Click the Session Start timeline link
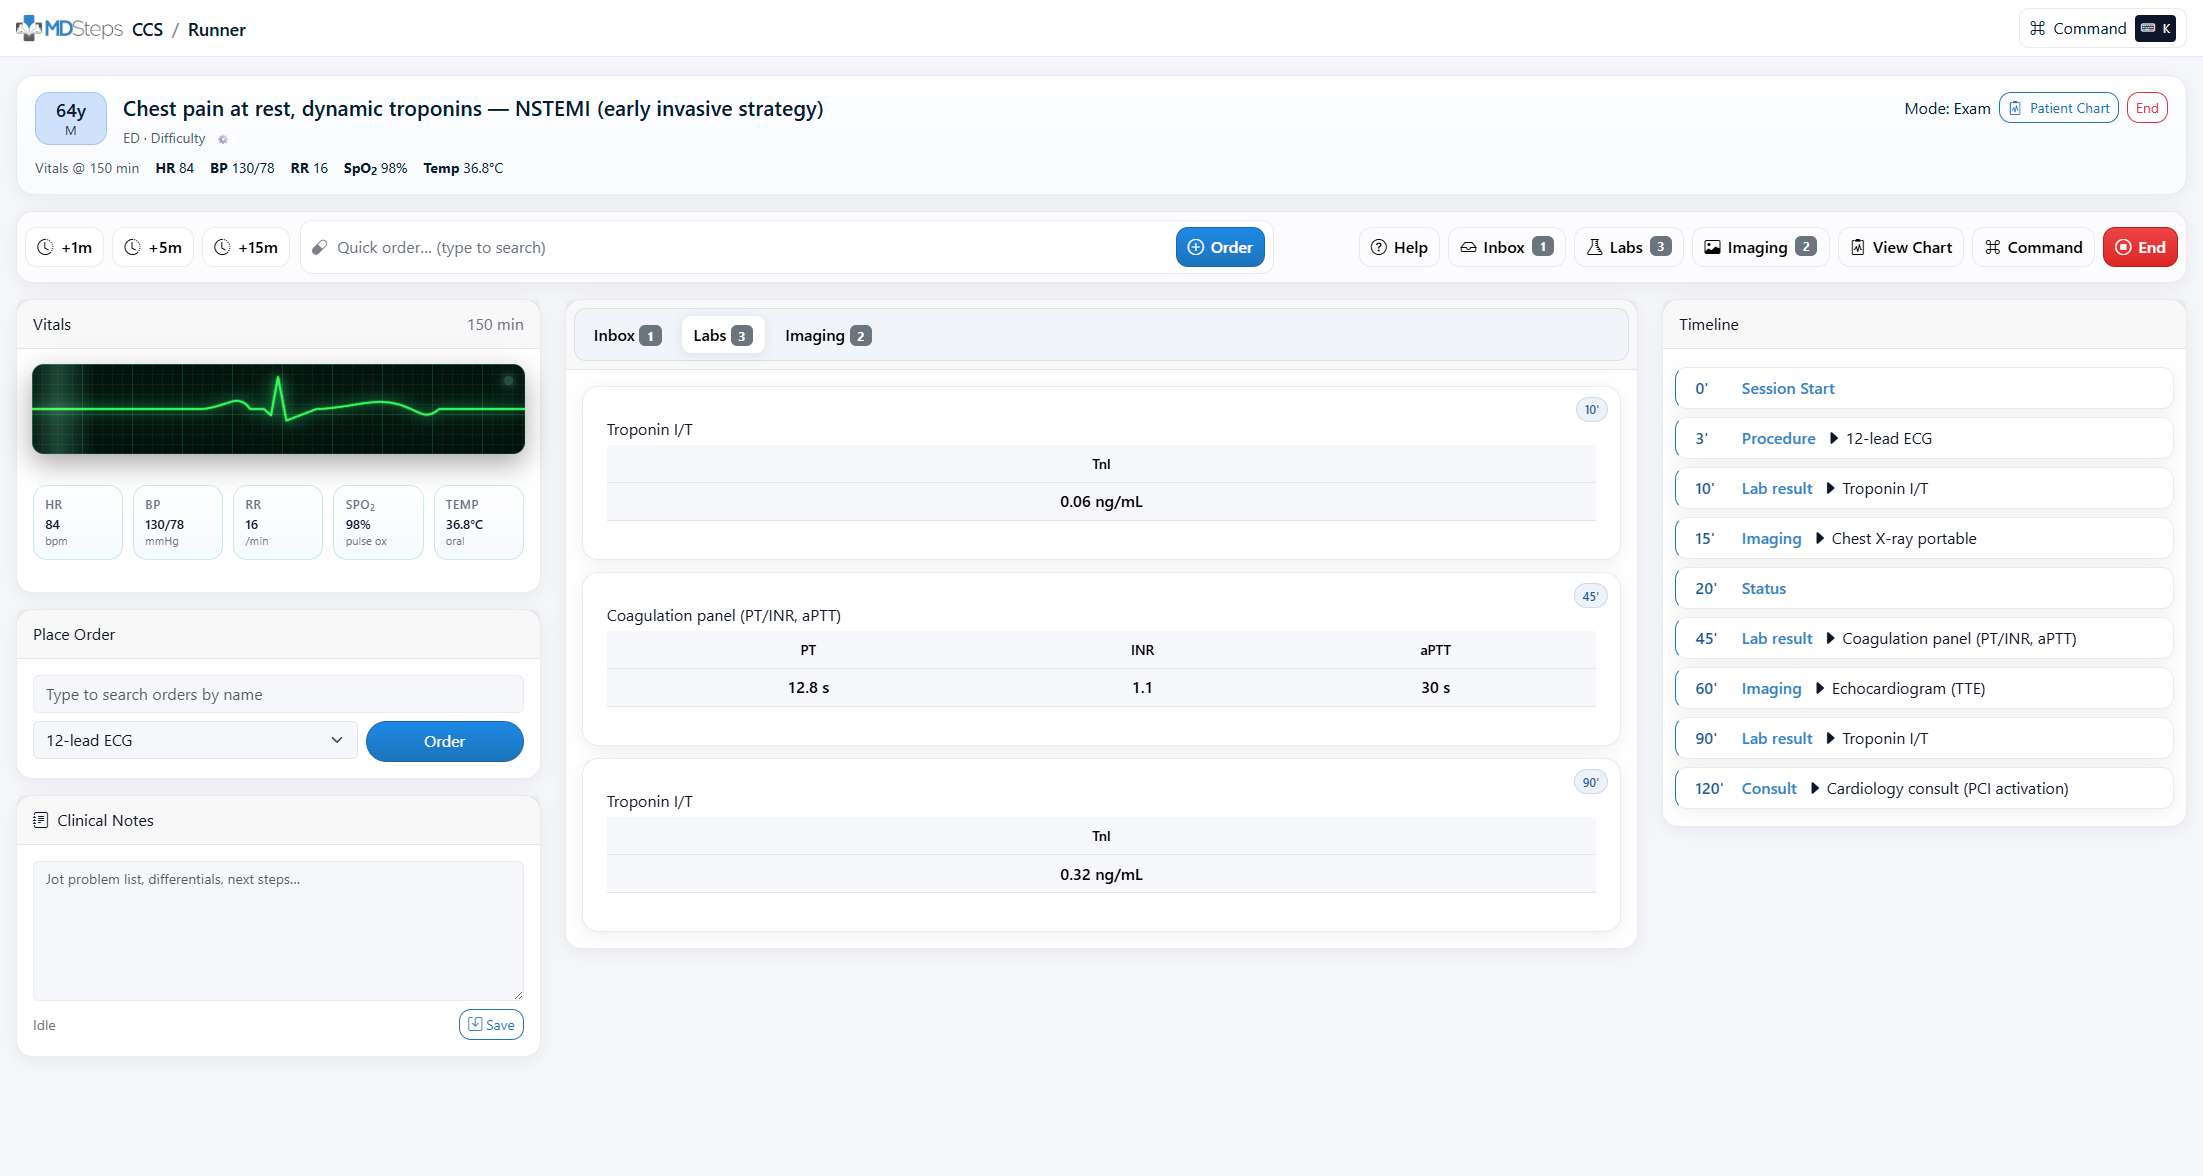Screen dimensions: 2203x1176 pyautogui.click(x=1788, y=388)
